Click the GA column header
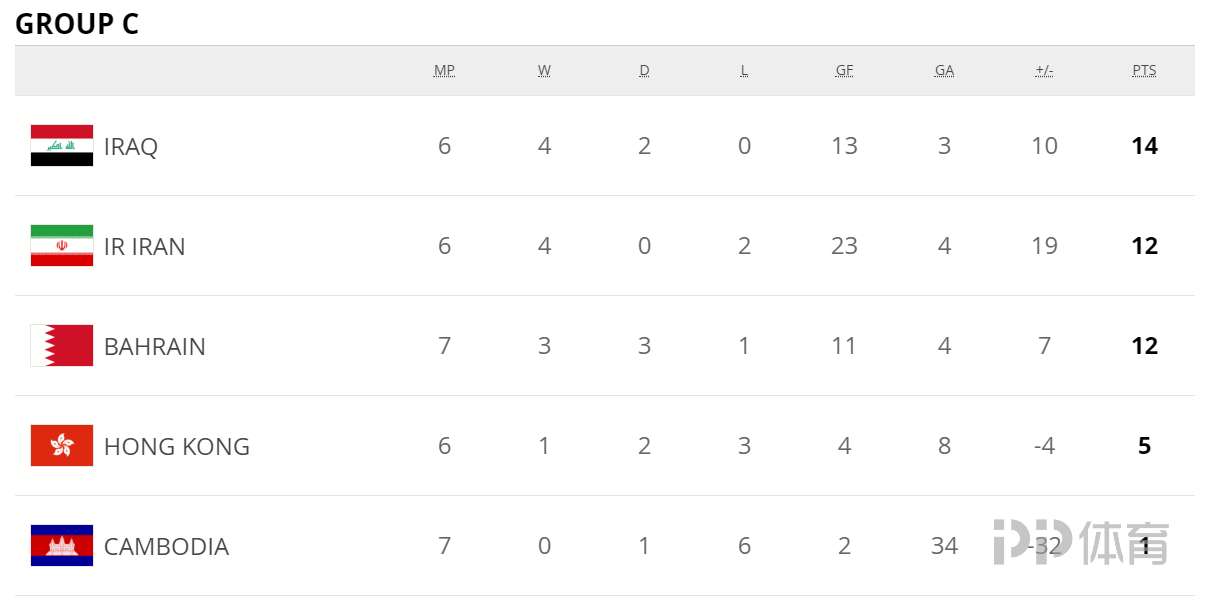 [944, 70]
